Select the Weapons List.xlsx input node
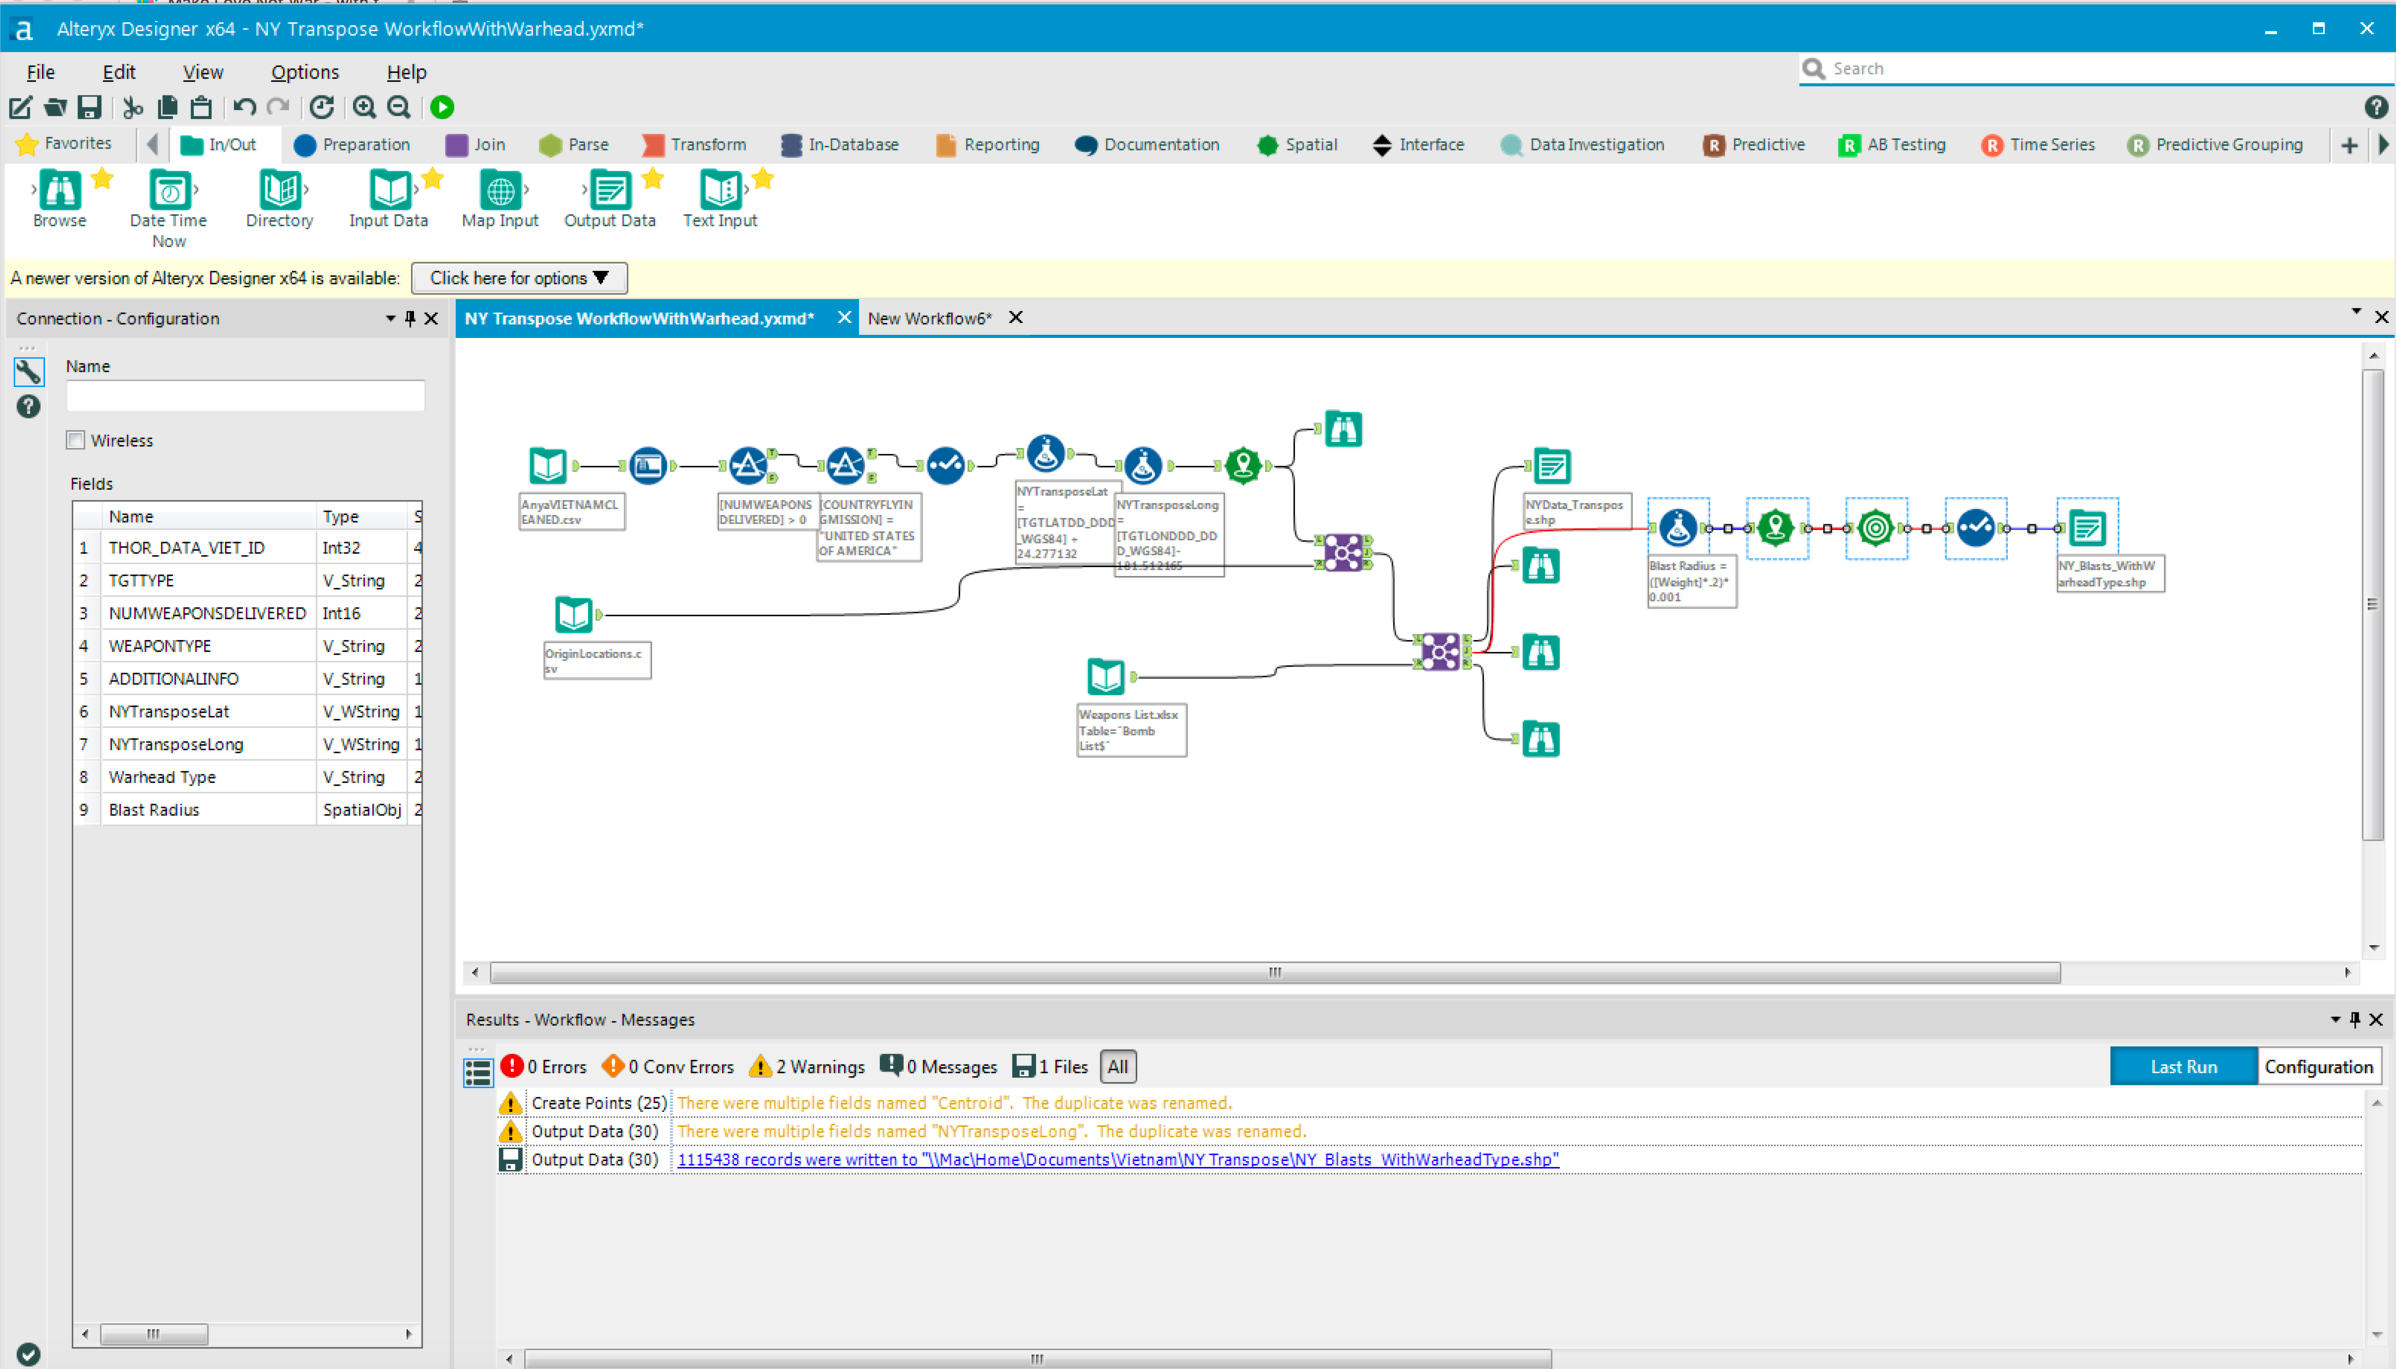Viewport: 2396px width, 1369px height. pos(1106,676)
